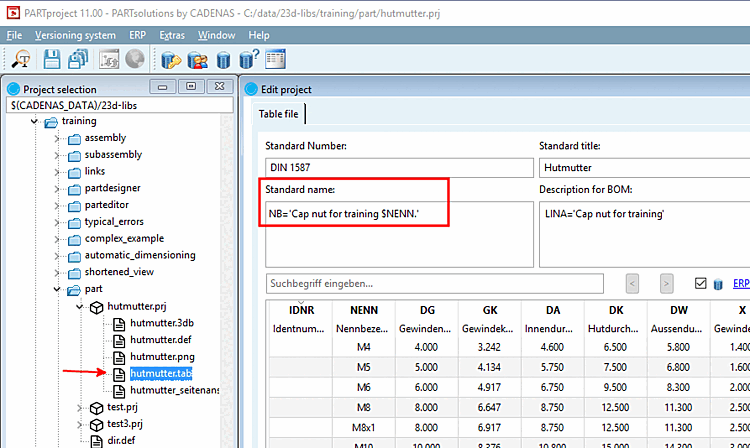This screenshot has width=750, height=448.
Task: Collapse the hutmutter.prj project node
Action: [79, 307]
